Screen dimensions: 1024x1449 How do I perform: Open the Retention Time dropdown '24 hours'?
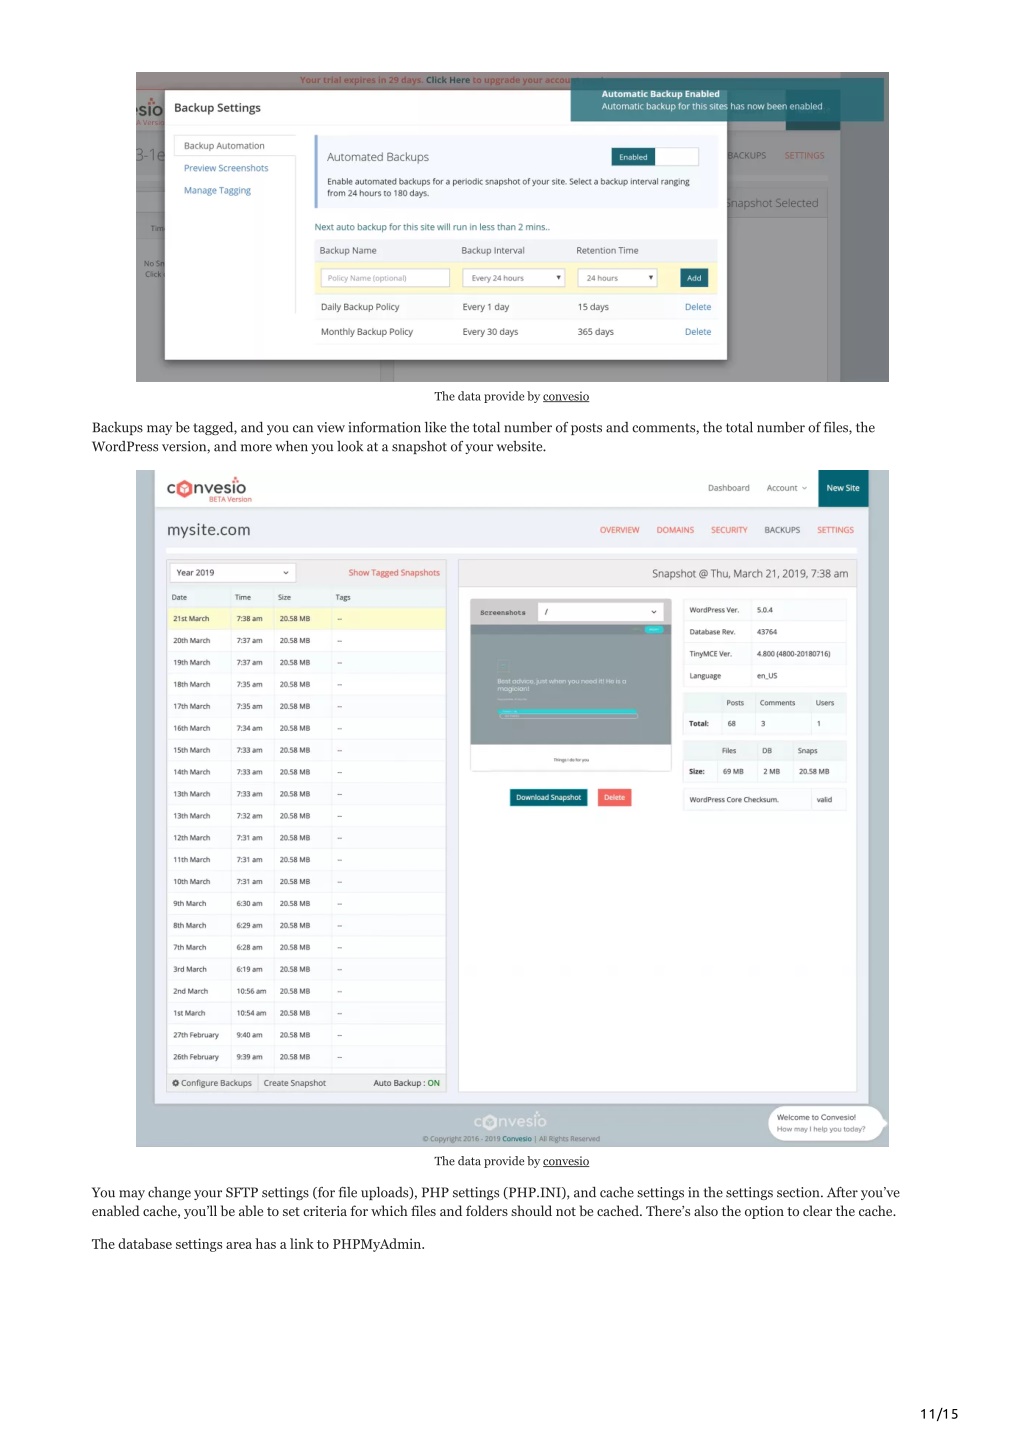click(617, 278)
